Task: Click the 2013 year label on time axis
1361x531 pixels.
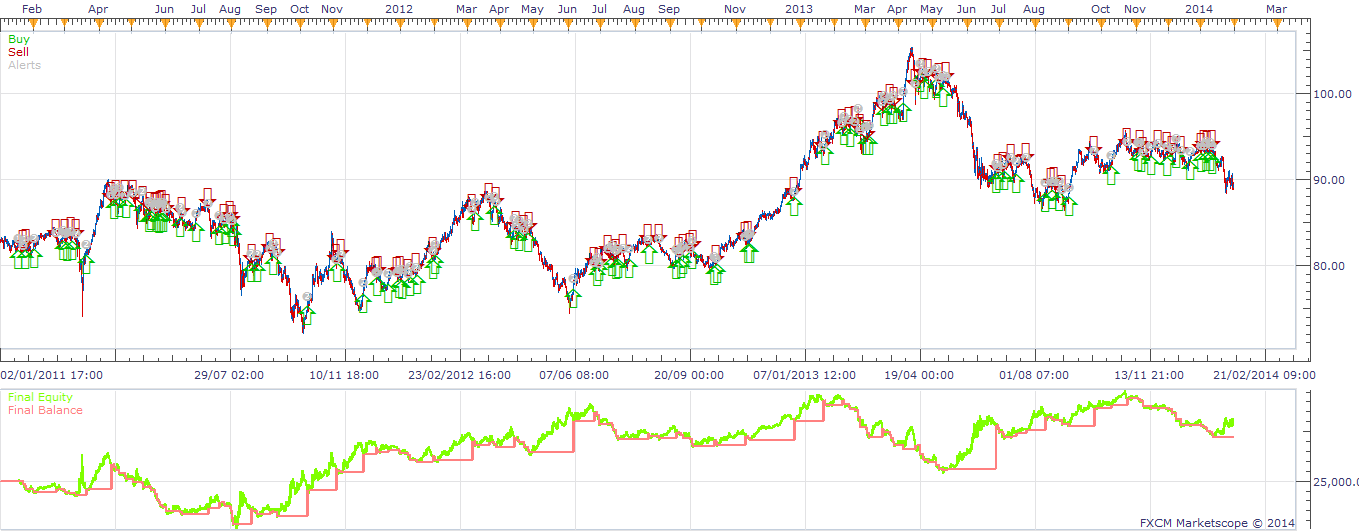Action: click(798, 8)
